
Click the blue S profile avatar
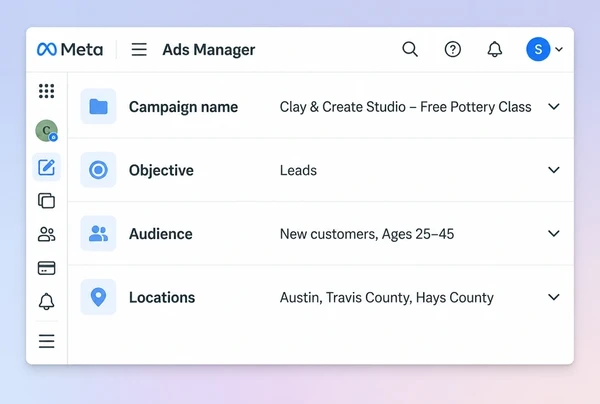click(538, 49)
